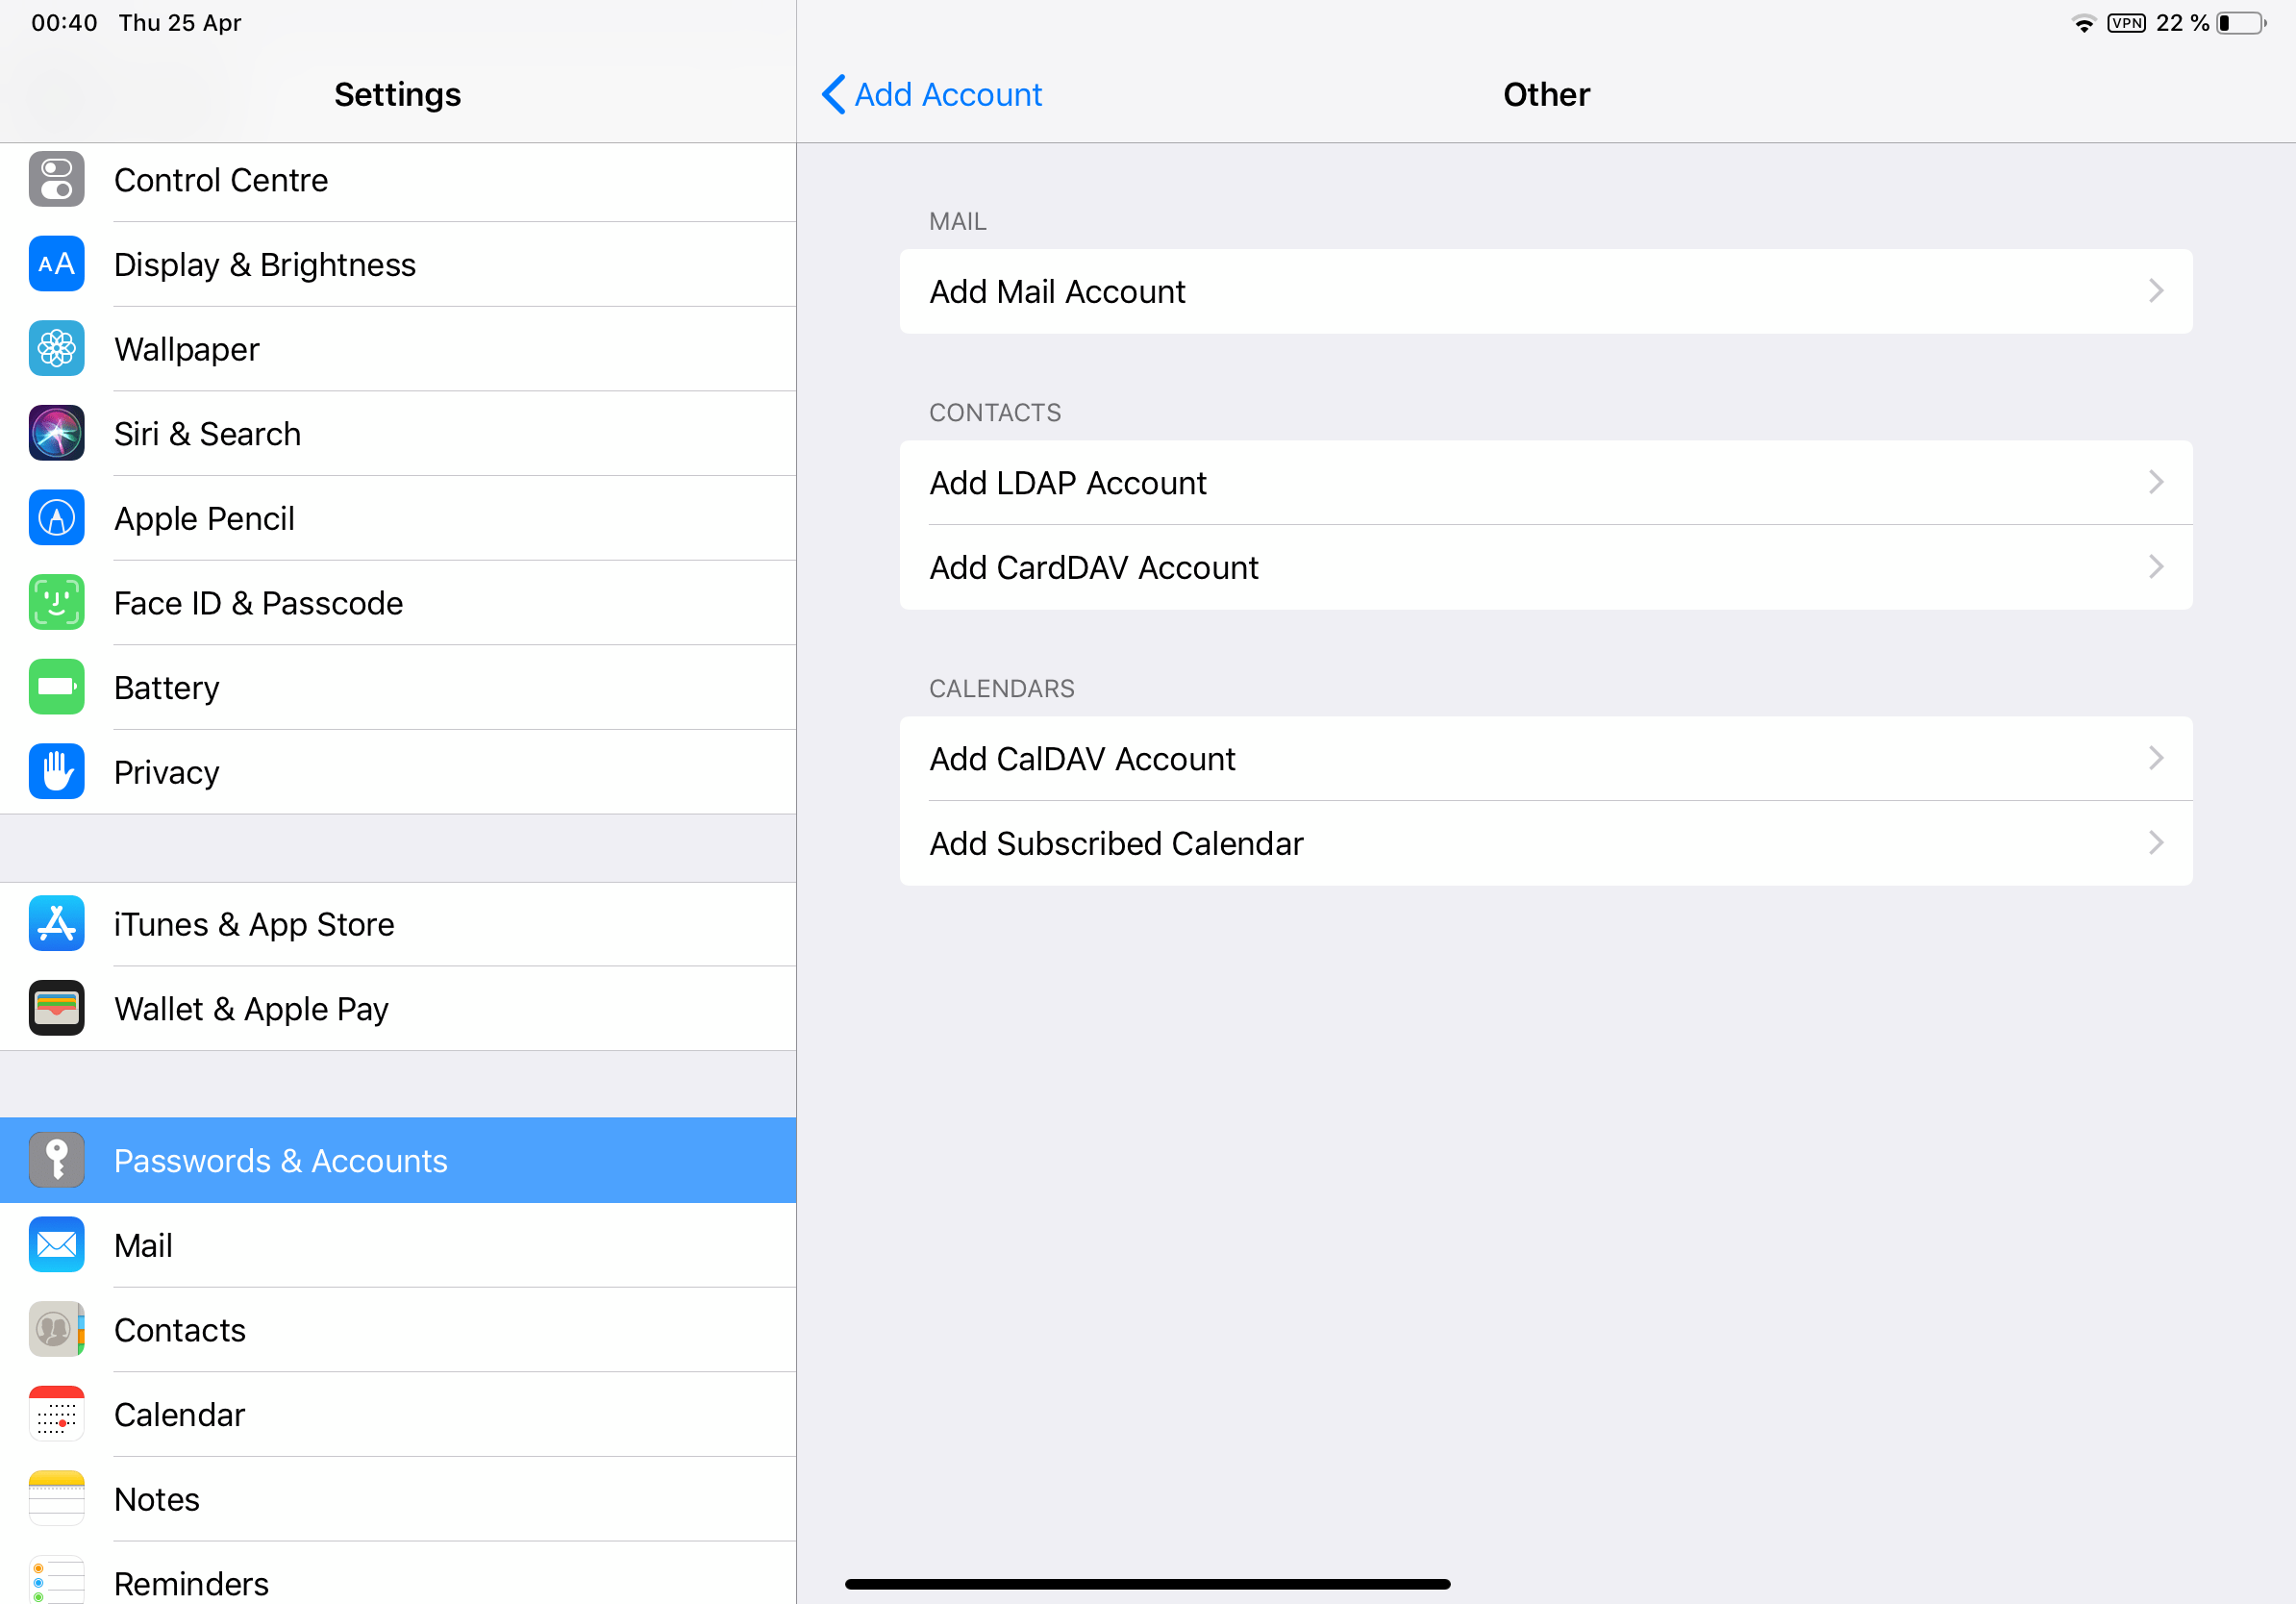Expand Add LDAP Account option
This screenshot has height=1604, width=2296.
click(x=1548, y=484)
